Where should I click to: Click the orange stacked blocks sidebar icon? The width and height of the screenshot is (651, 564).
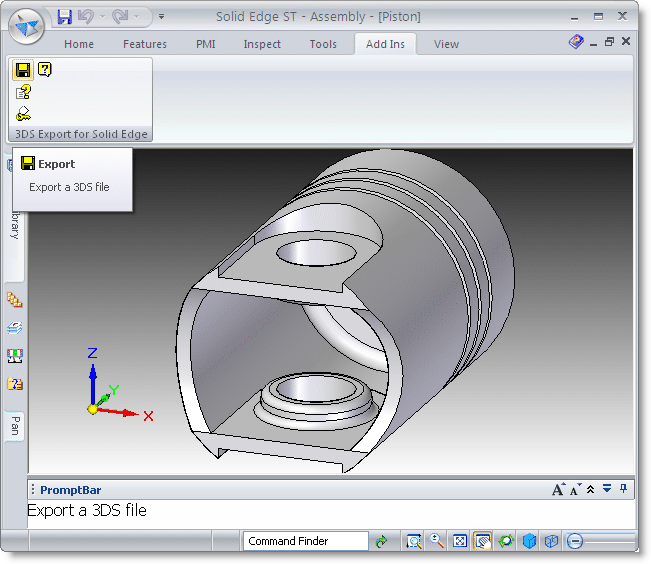[x=15, y=299]
